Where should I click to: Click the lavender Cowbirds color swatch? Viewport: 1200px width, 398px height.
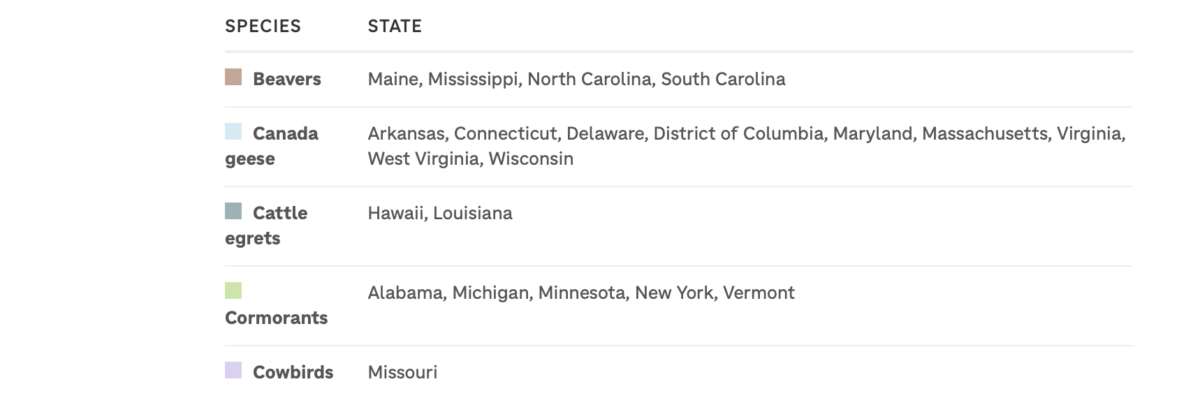click(233, 370)
